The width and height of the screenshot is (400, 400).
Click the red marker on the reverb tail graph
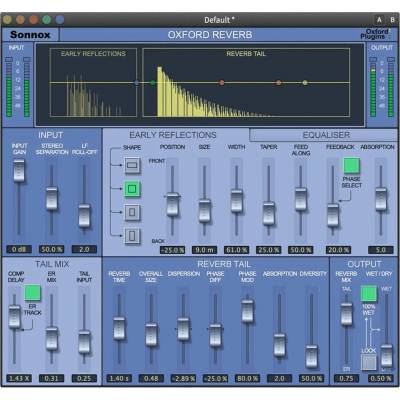coord(222,82)
